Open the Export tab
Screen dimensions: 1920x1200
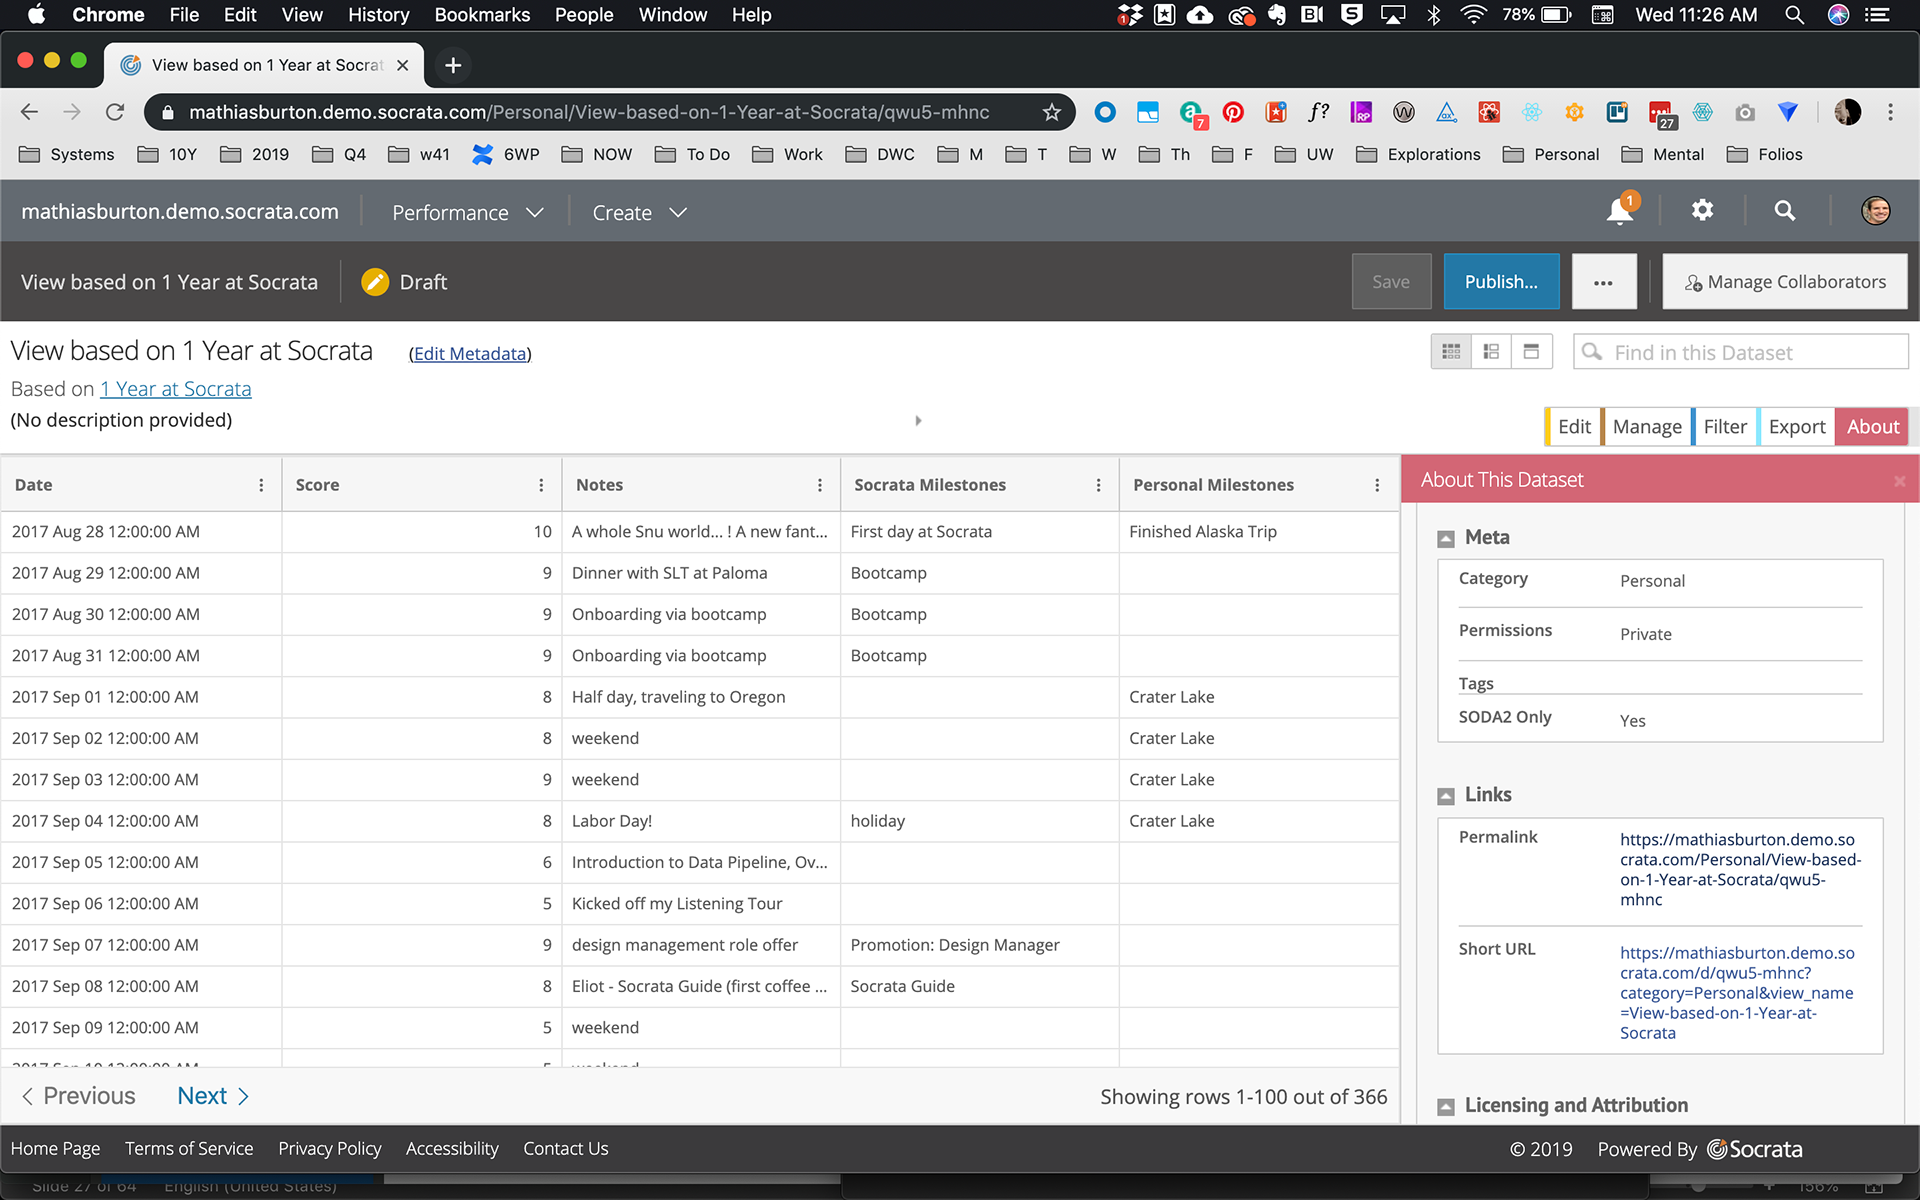1796,427
